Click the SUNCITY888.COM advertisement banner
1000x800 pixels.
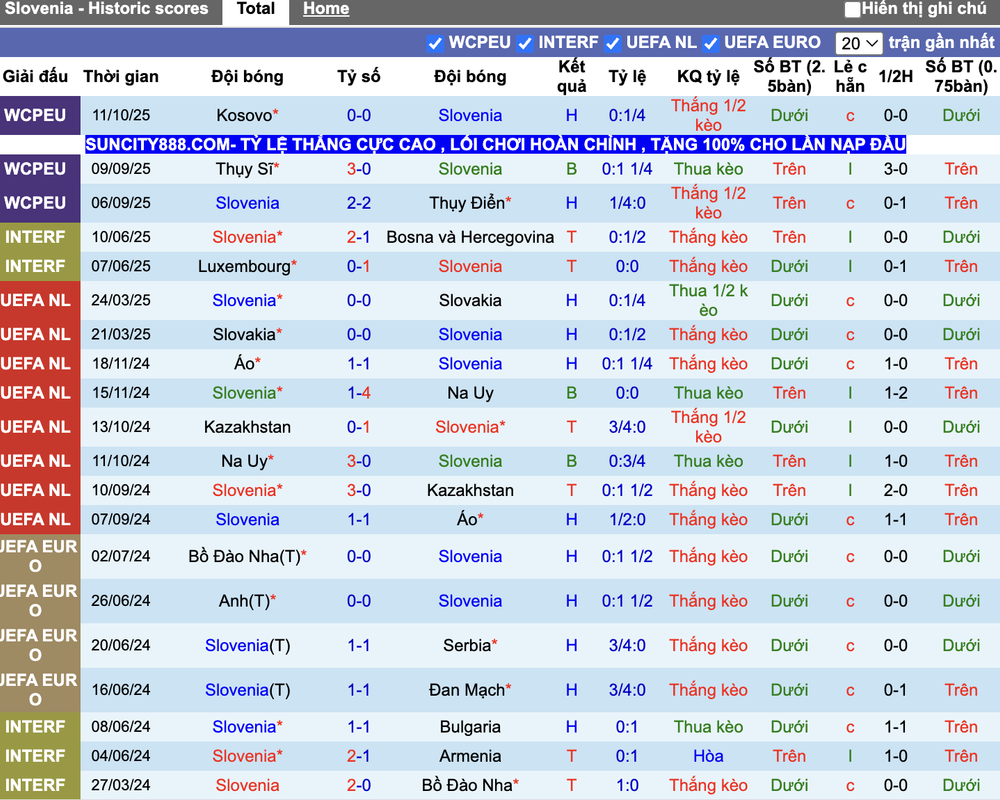[496, 144]
